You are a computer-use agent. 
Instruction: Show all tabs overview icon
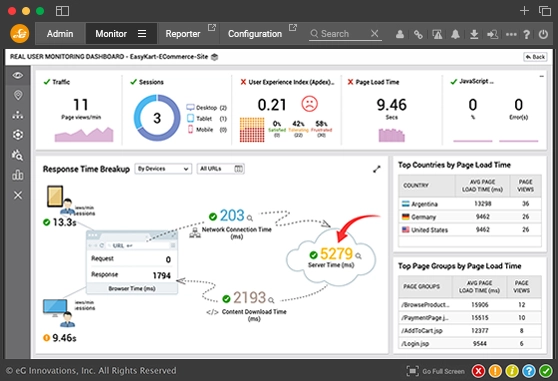tap(545, 11)
